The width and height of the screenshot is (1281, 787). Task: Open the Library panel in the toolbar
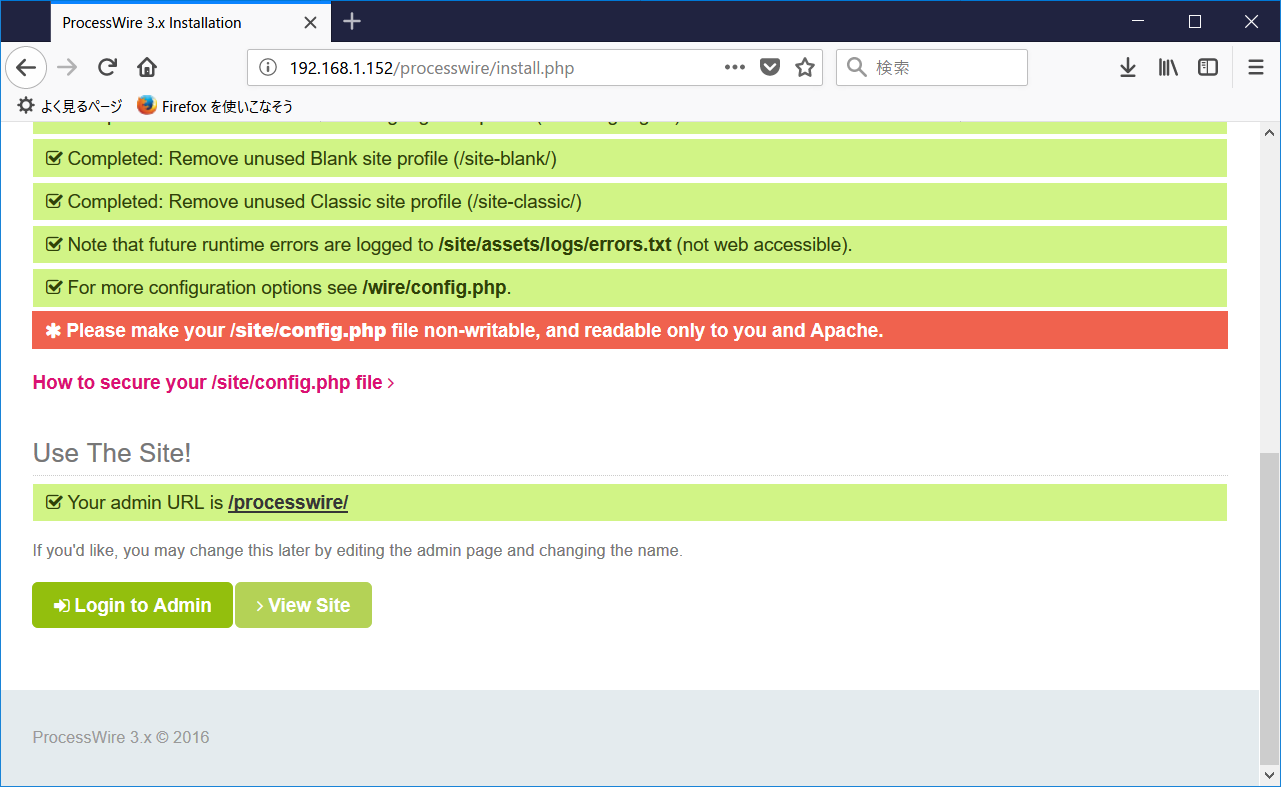pos(1167,67)
